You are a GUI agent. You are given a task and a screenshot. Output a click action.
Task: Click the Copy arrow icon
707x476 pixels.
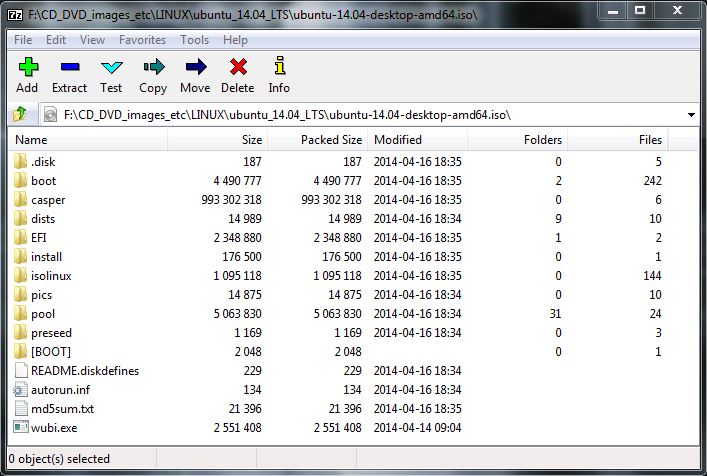click(154, 67)
